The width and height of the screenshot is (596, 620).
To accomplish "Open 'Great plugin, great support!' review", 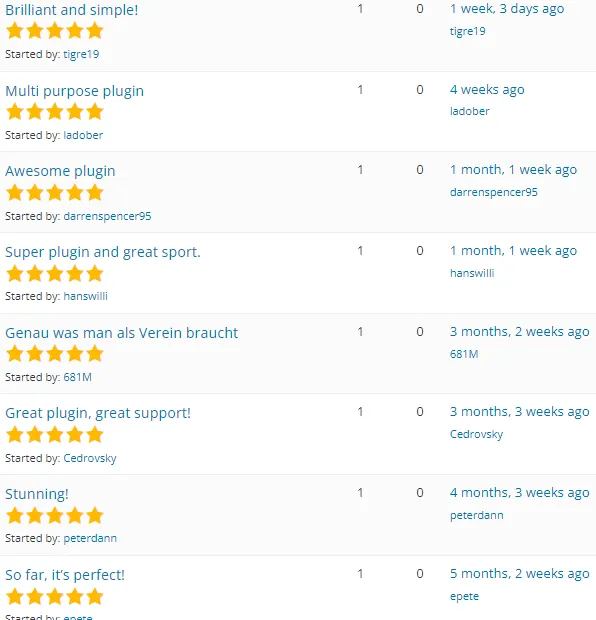I will (x=98, y=413).
